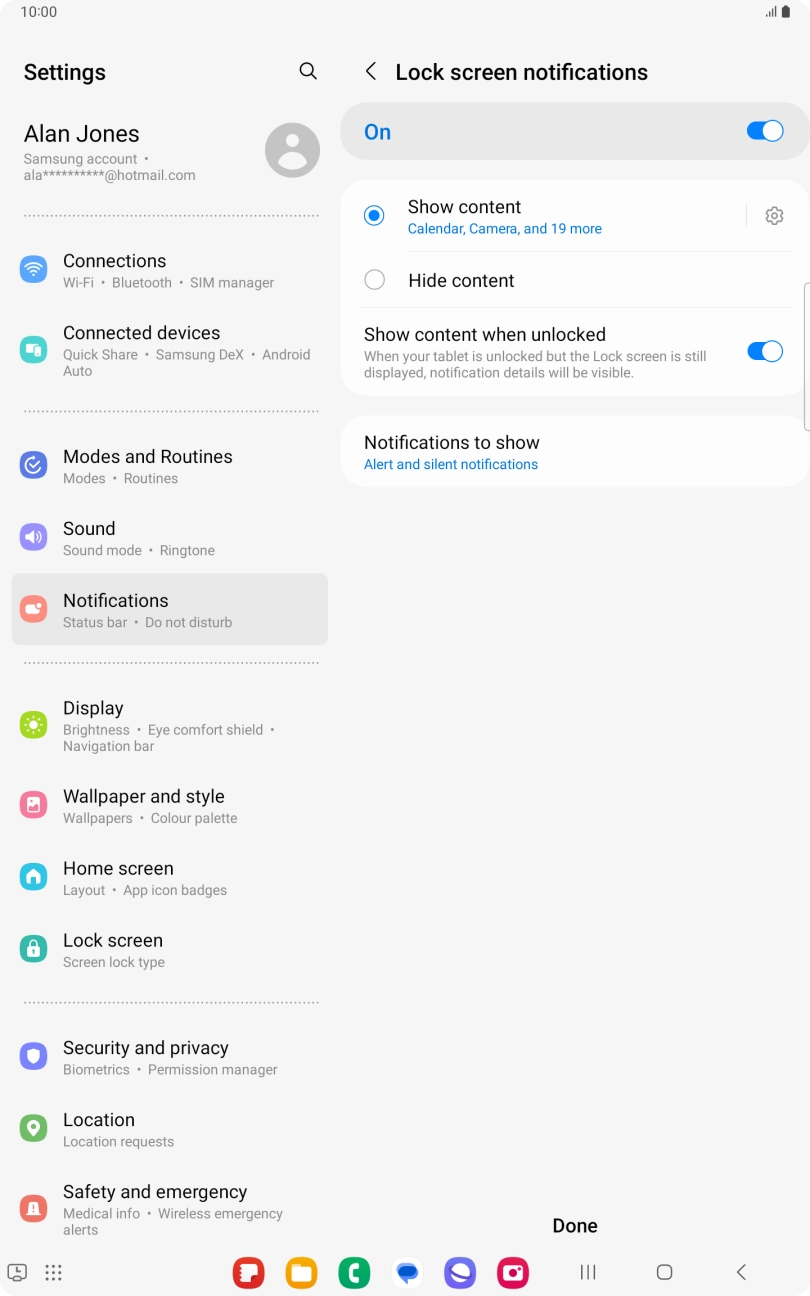Open the app drawer grid icon

point(54,1272)
